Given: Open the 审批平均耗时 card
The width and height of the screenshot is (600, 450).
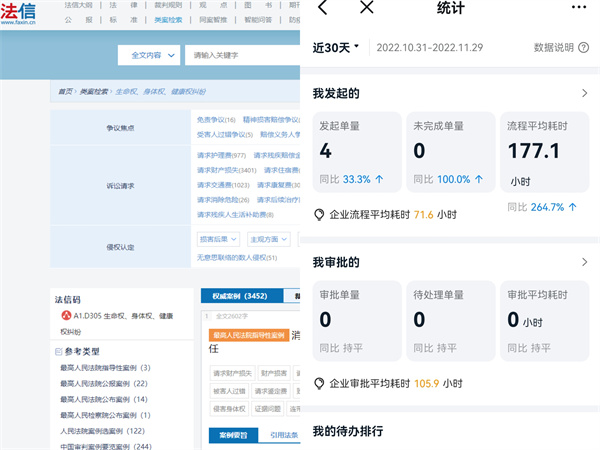Looking at the screenshot, I should [545, 321].
